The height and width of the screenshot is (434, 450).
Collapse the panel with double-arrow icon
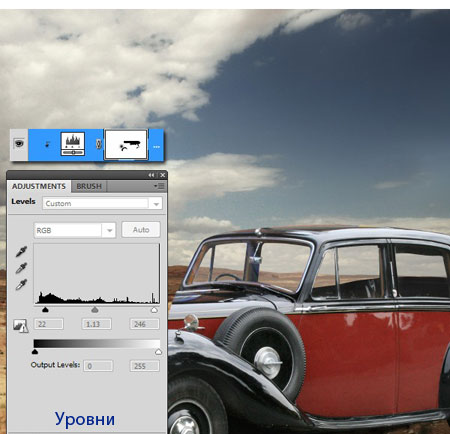151,175
